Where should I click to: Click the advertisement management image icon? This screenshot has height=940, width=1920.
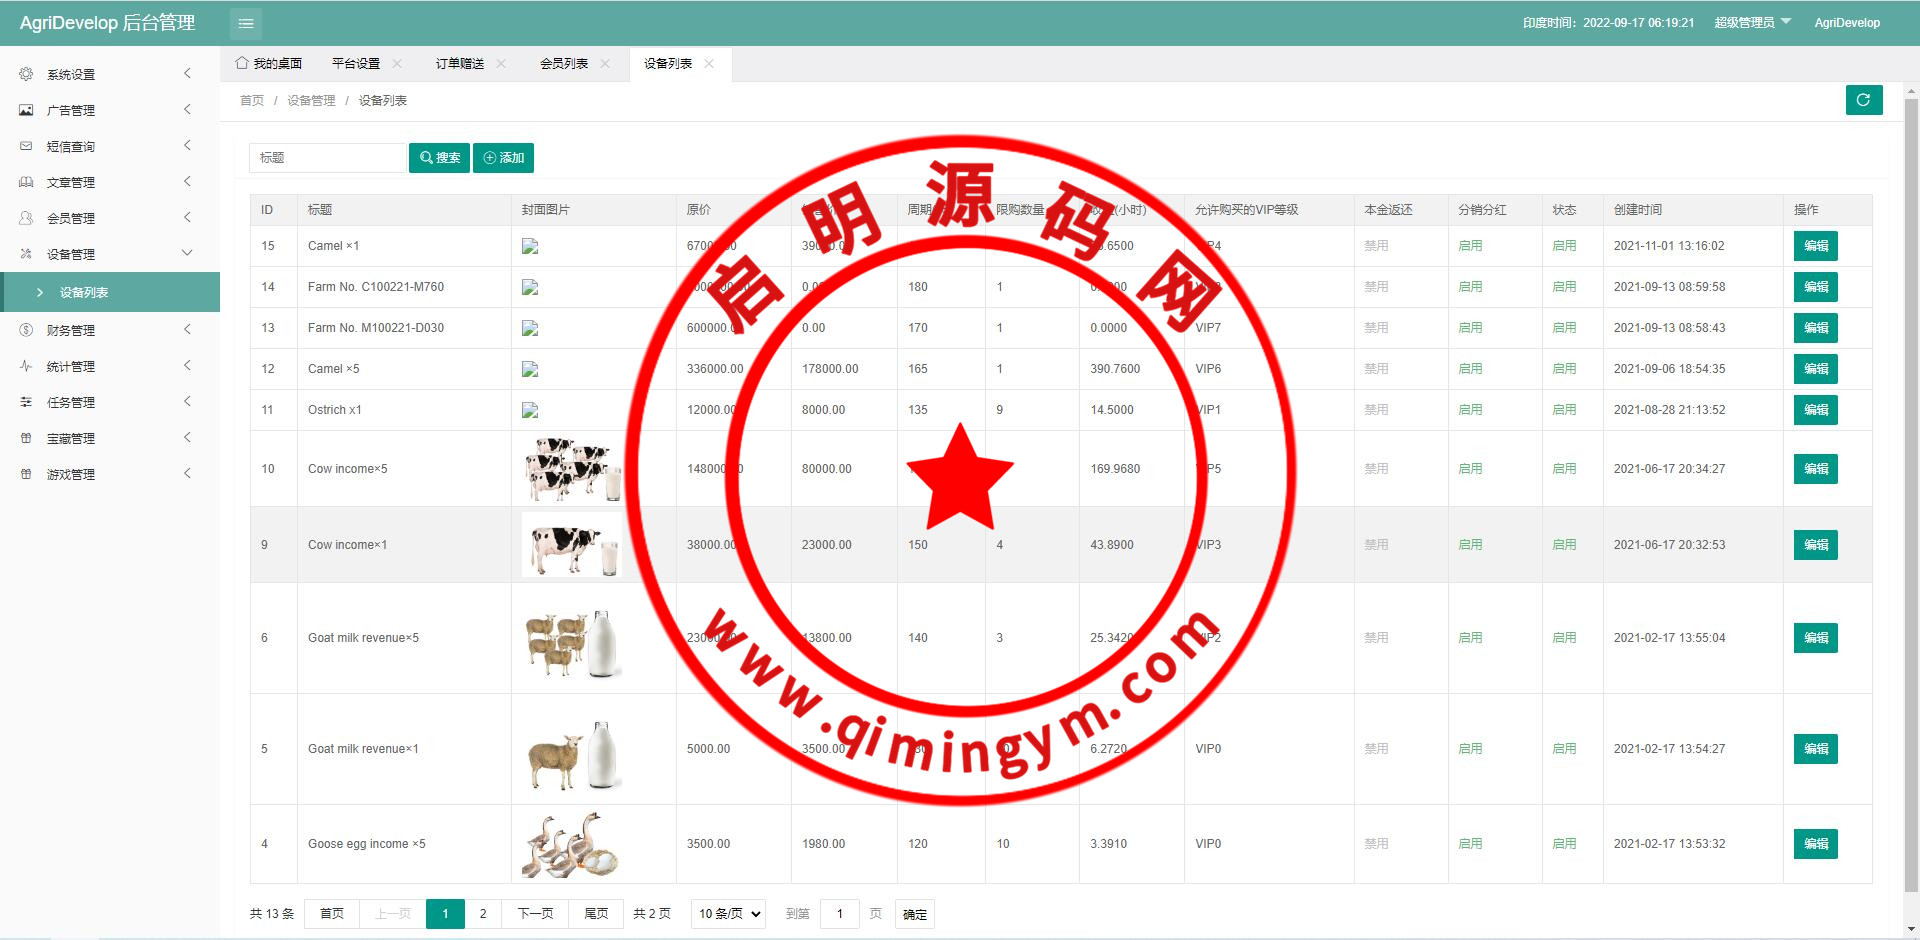(x=26, y=110)
